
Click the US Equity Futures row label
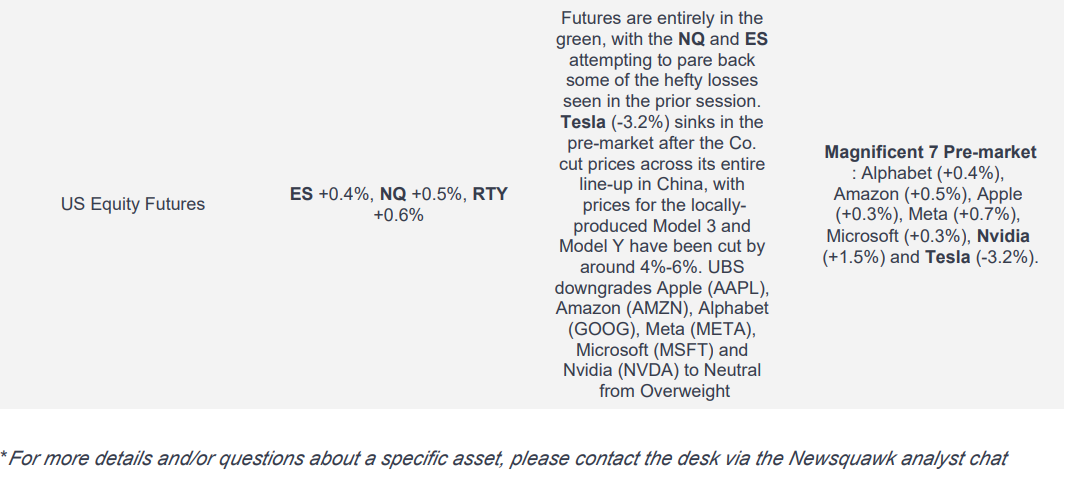pos(133,204)
